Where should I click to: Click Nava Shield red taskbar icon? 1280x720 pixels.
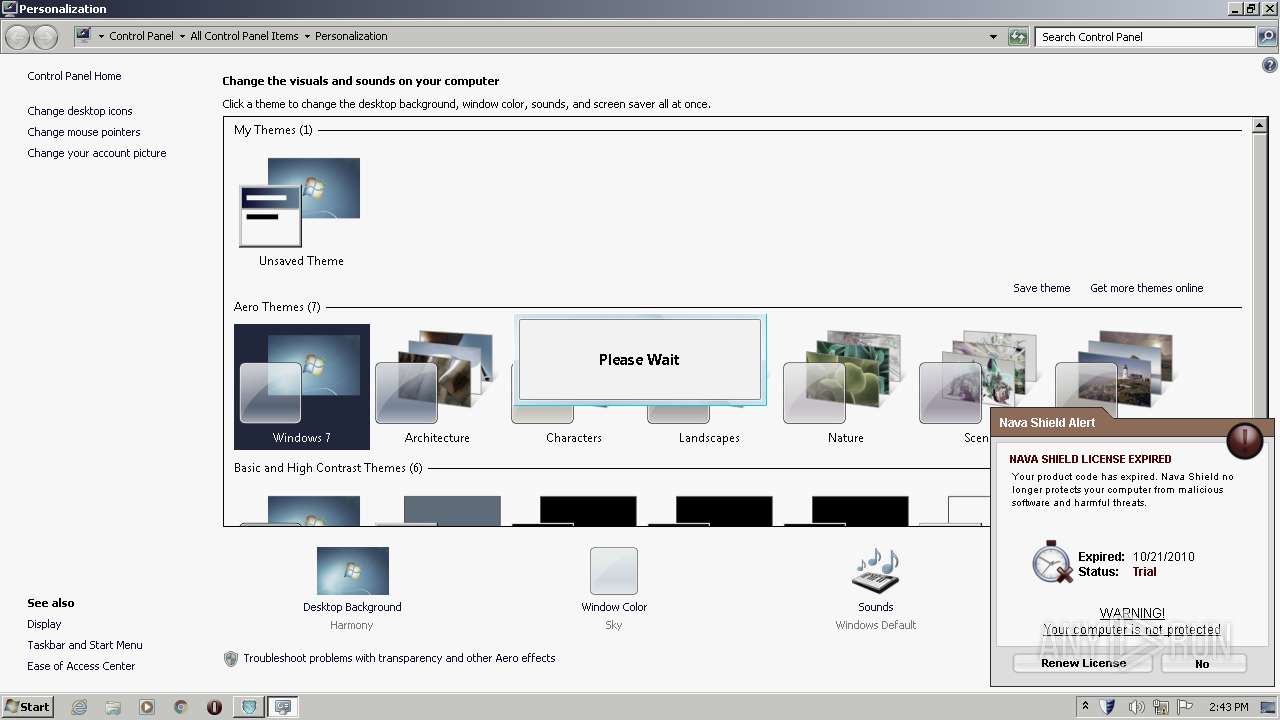pos(214,707)
